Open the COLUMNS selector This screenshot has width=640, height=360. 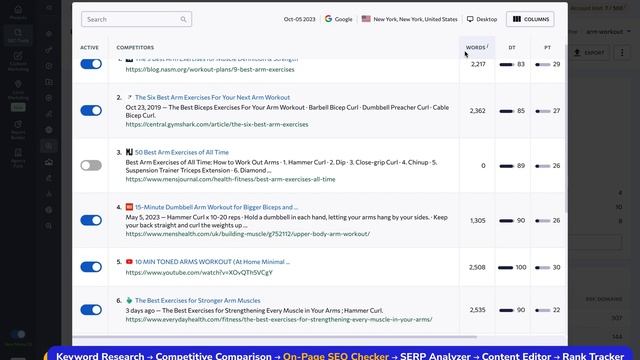pos(530,19)
